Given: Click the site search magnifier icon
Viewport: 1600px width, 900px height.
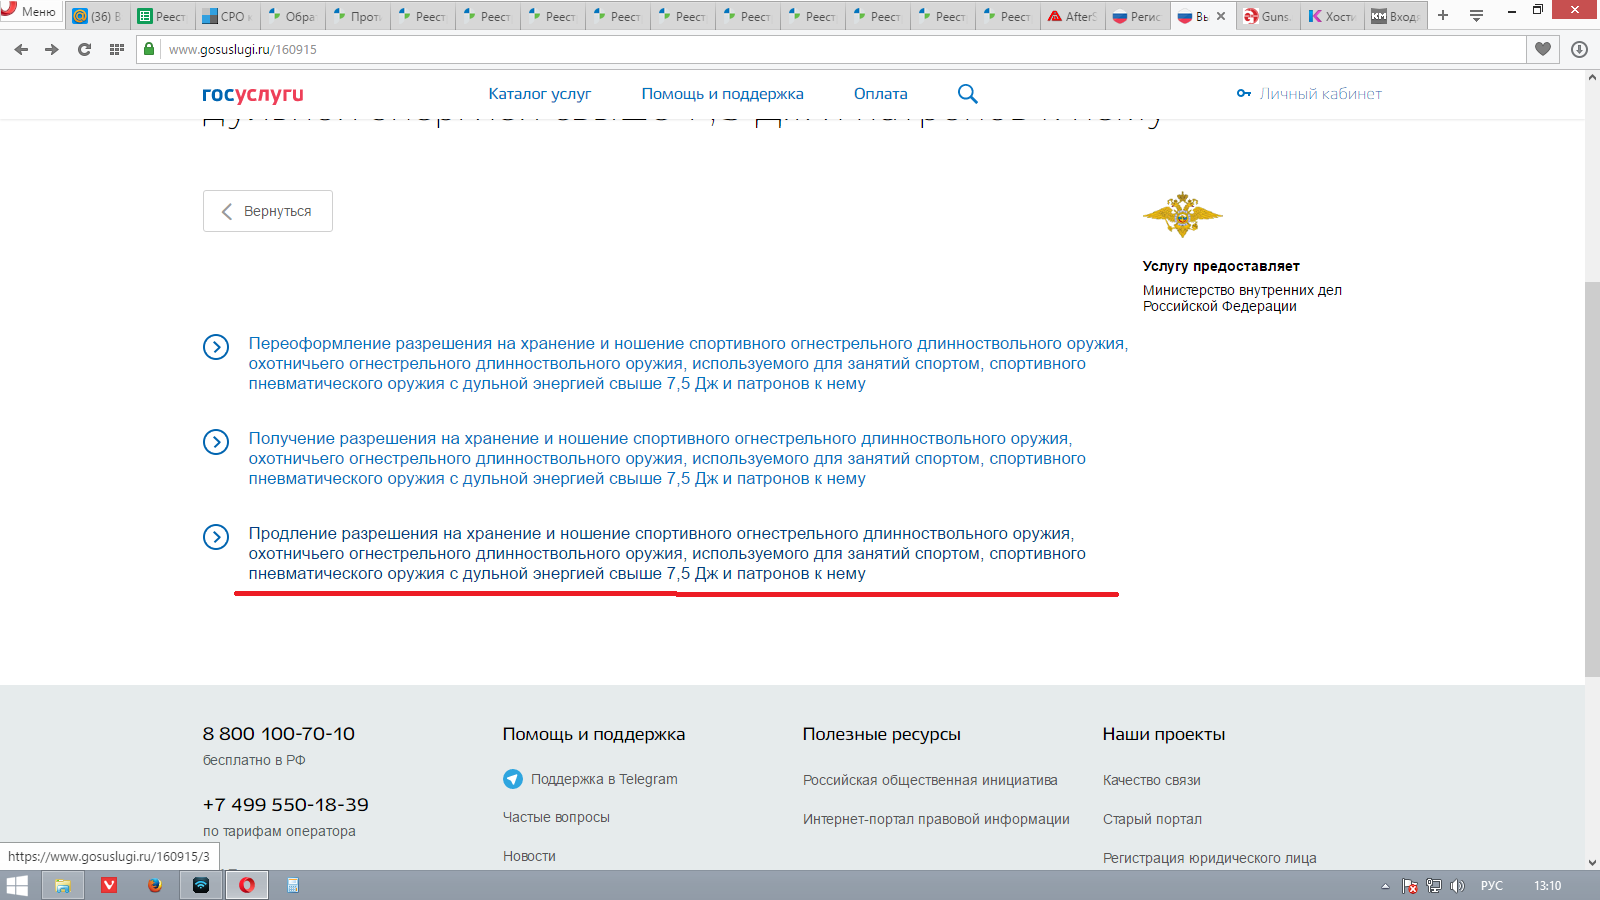Looking at the screenshot, I should tap(967, 94).
